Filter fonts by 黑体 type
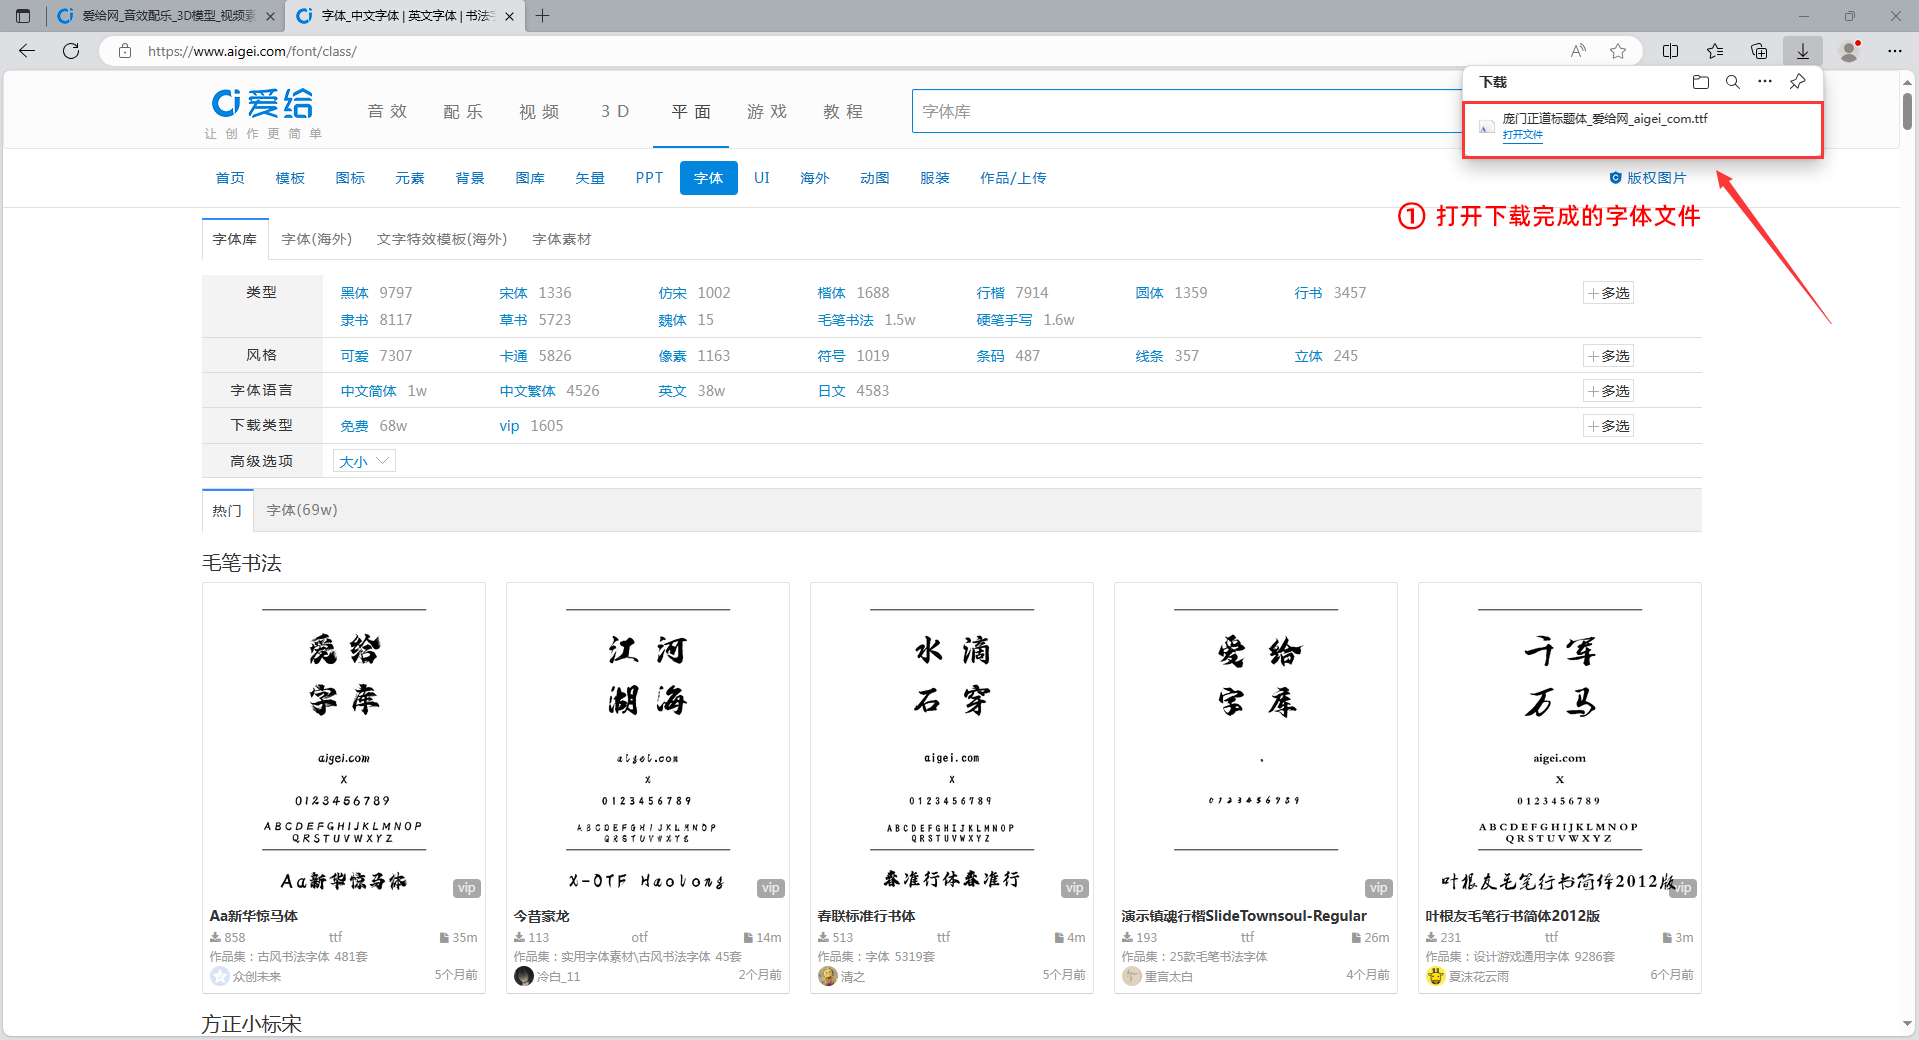 coord(355,293)
